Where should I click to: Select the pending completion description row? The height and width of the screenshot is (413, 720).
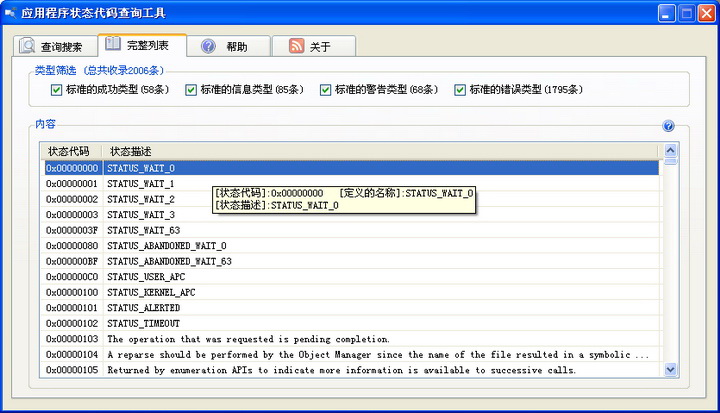[351, 339]
